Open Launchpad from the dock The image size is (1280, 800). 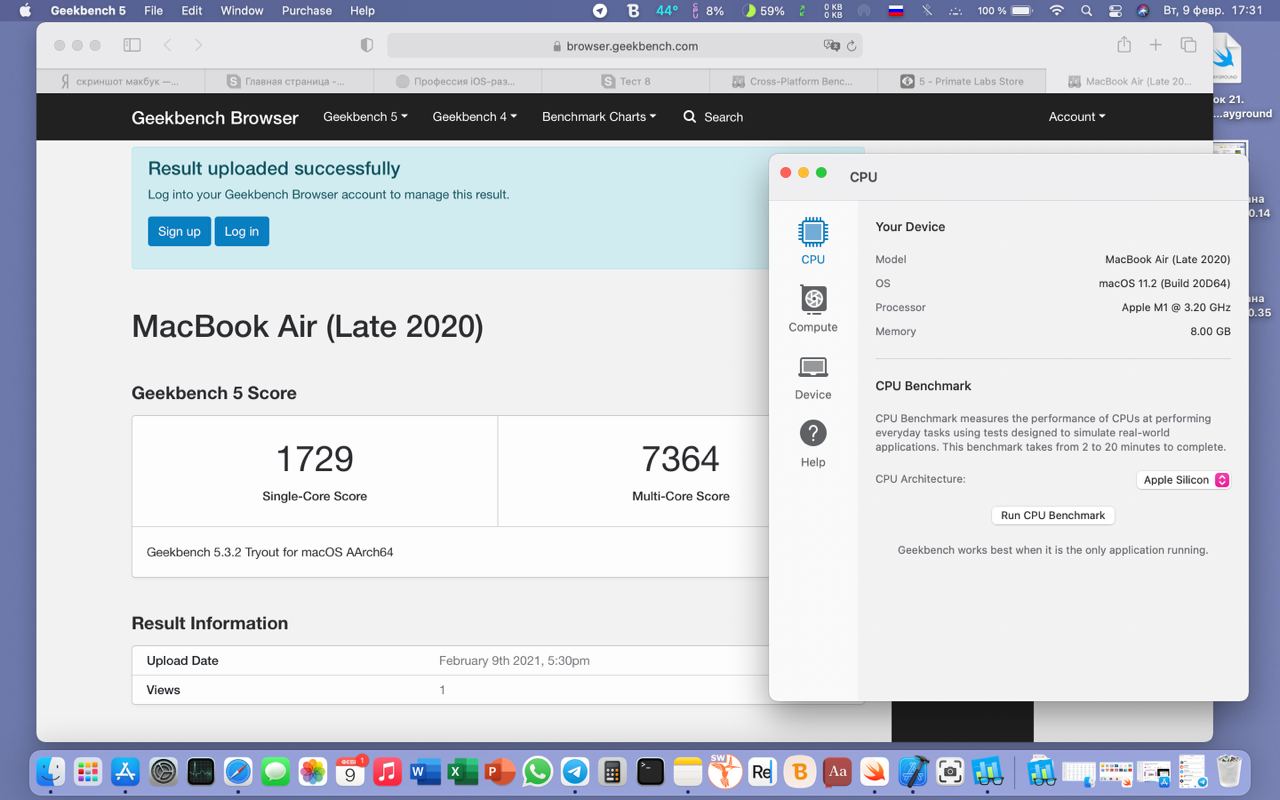(88, 772)
